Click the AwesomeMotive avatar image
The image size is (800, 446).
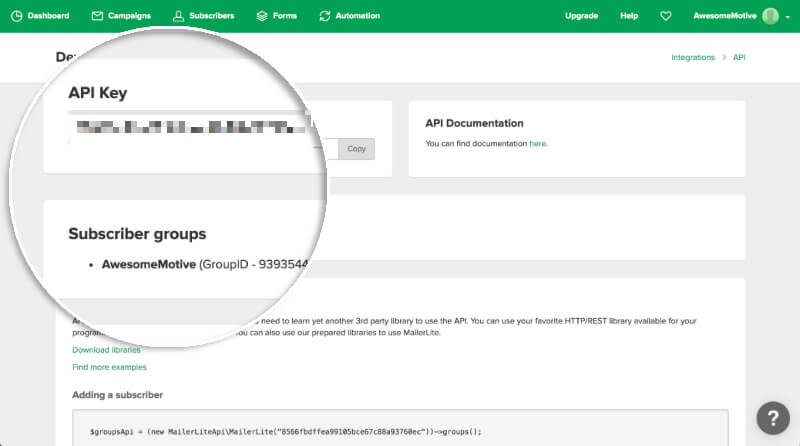(770, 16)
